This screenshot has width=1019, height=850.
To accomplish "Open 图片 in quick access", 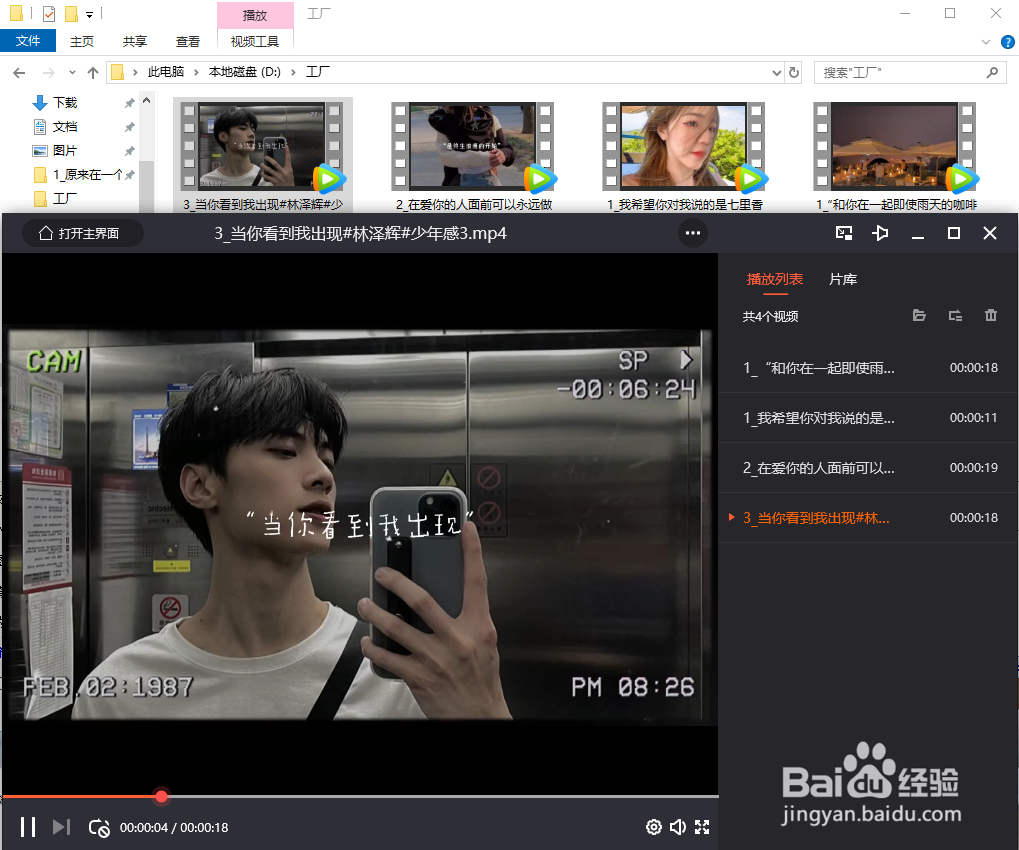I will [x=64, y=151].
